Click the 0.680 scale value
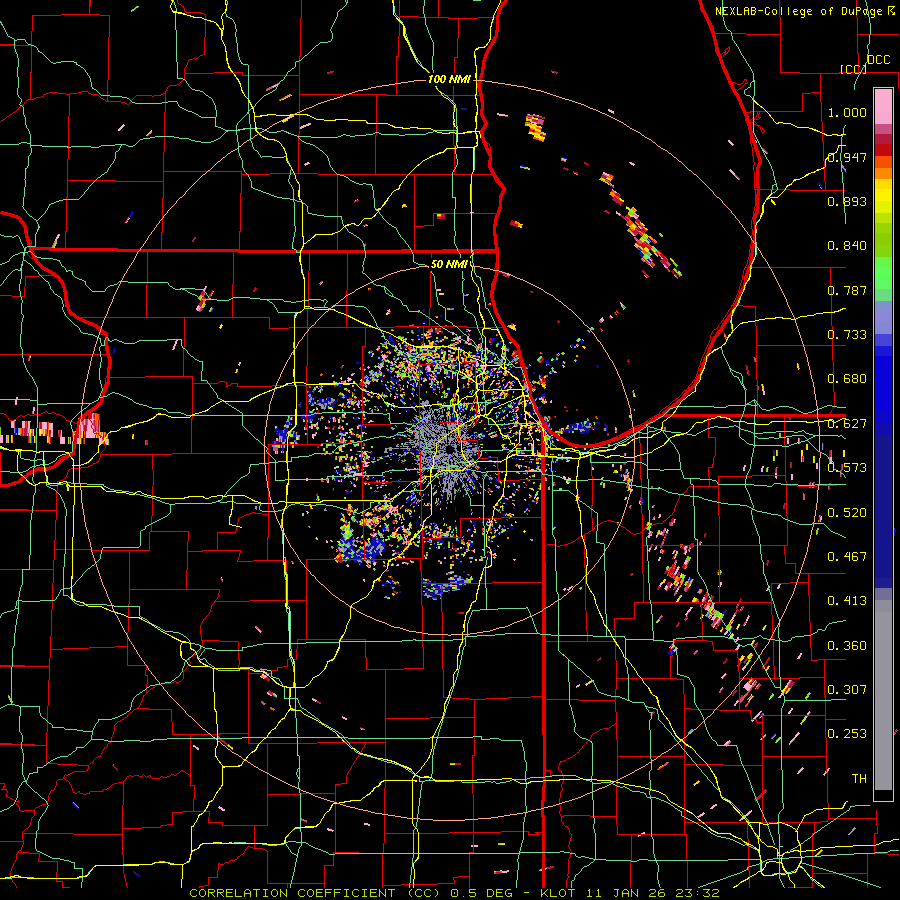Screen dimensions: 900x900 point(847,379)
